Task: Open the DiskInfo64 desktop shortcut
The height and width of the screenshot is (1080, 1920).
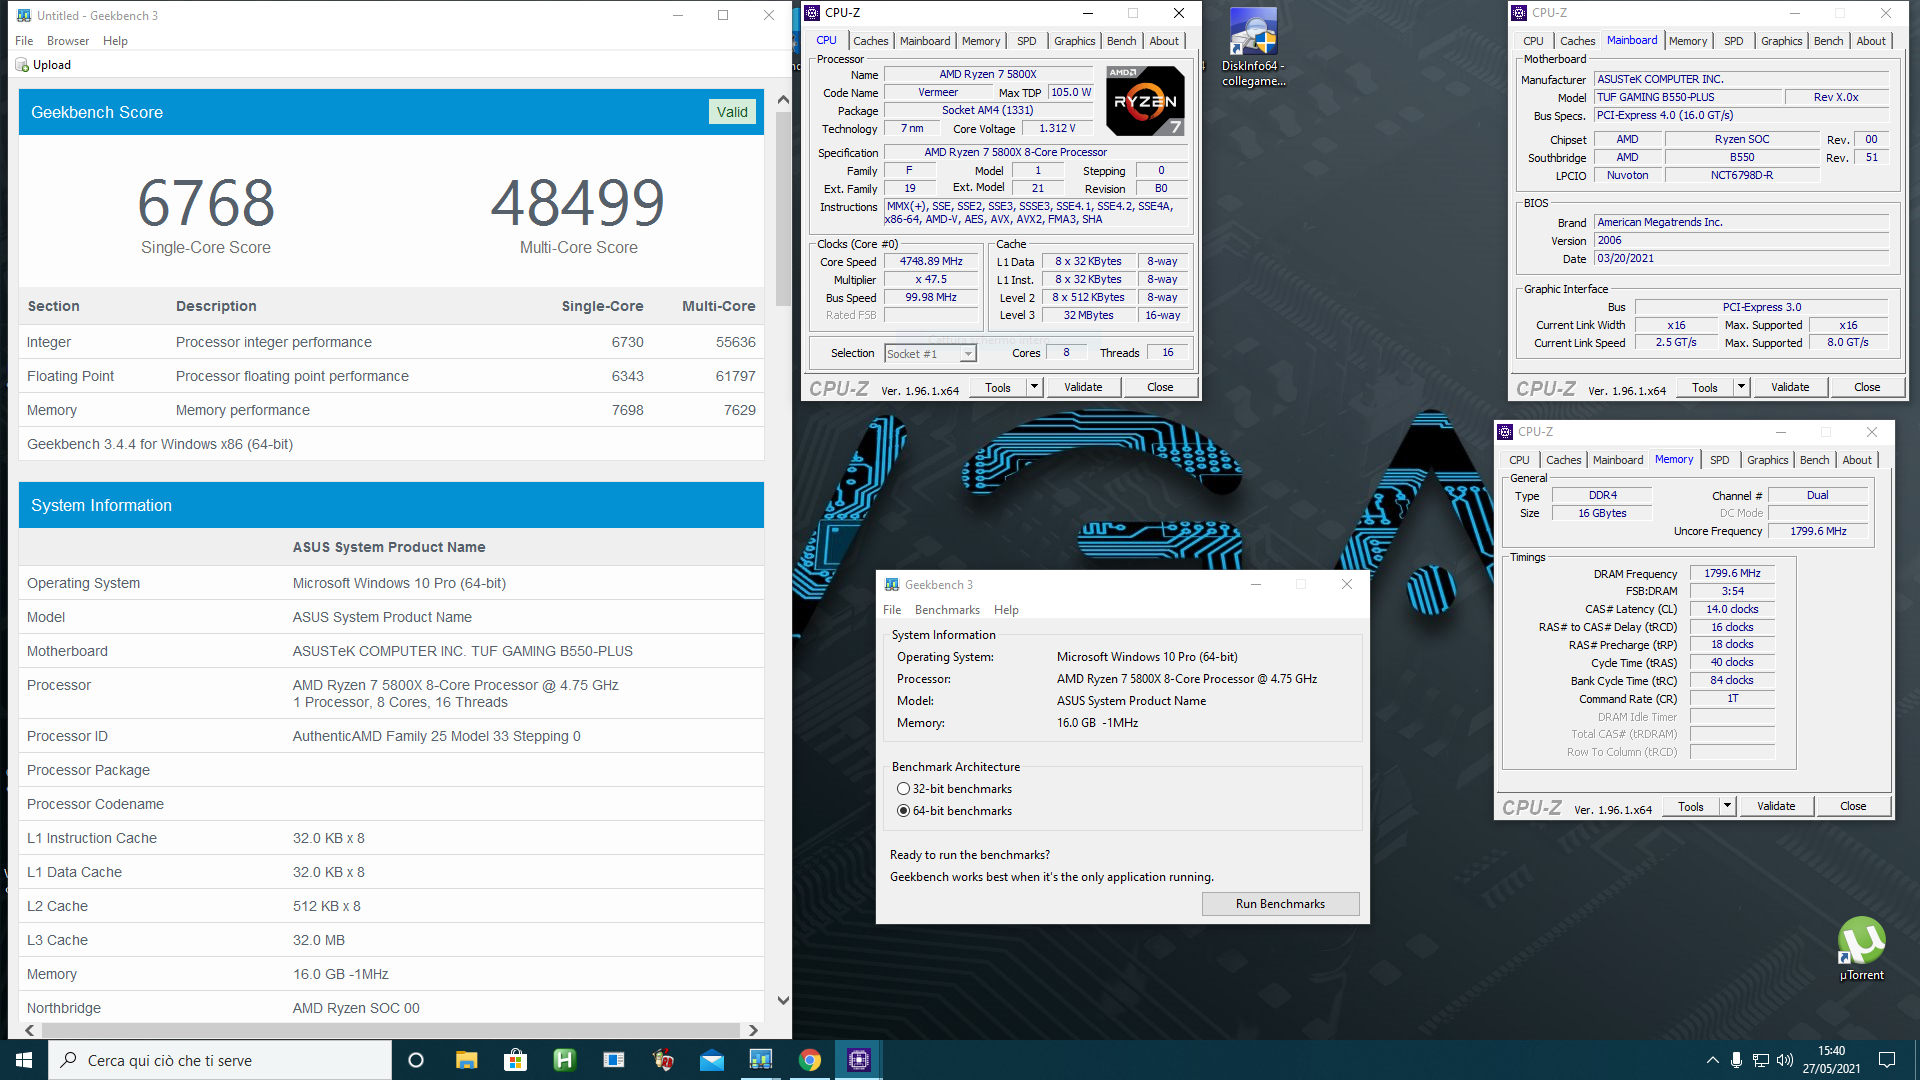Action: (1253, 47)
